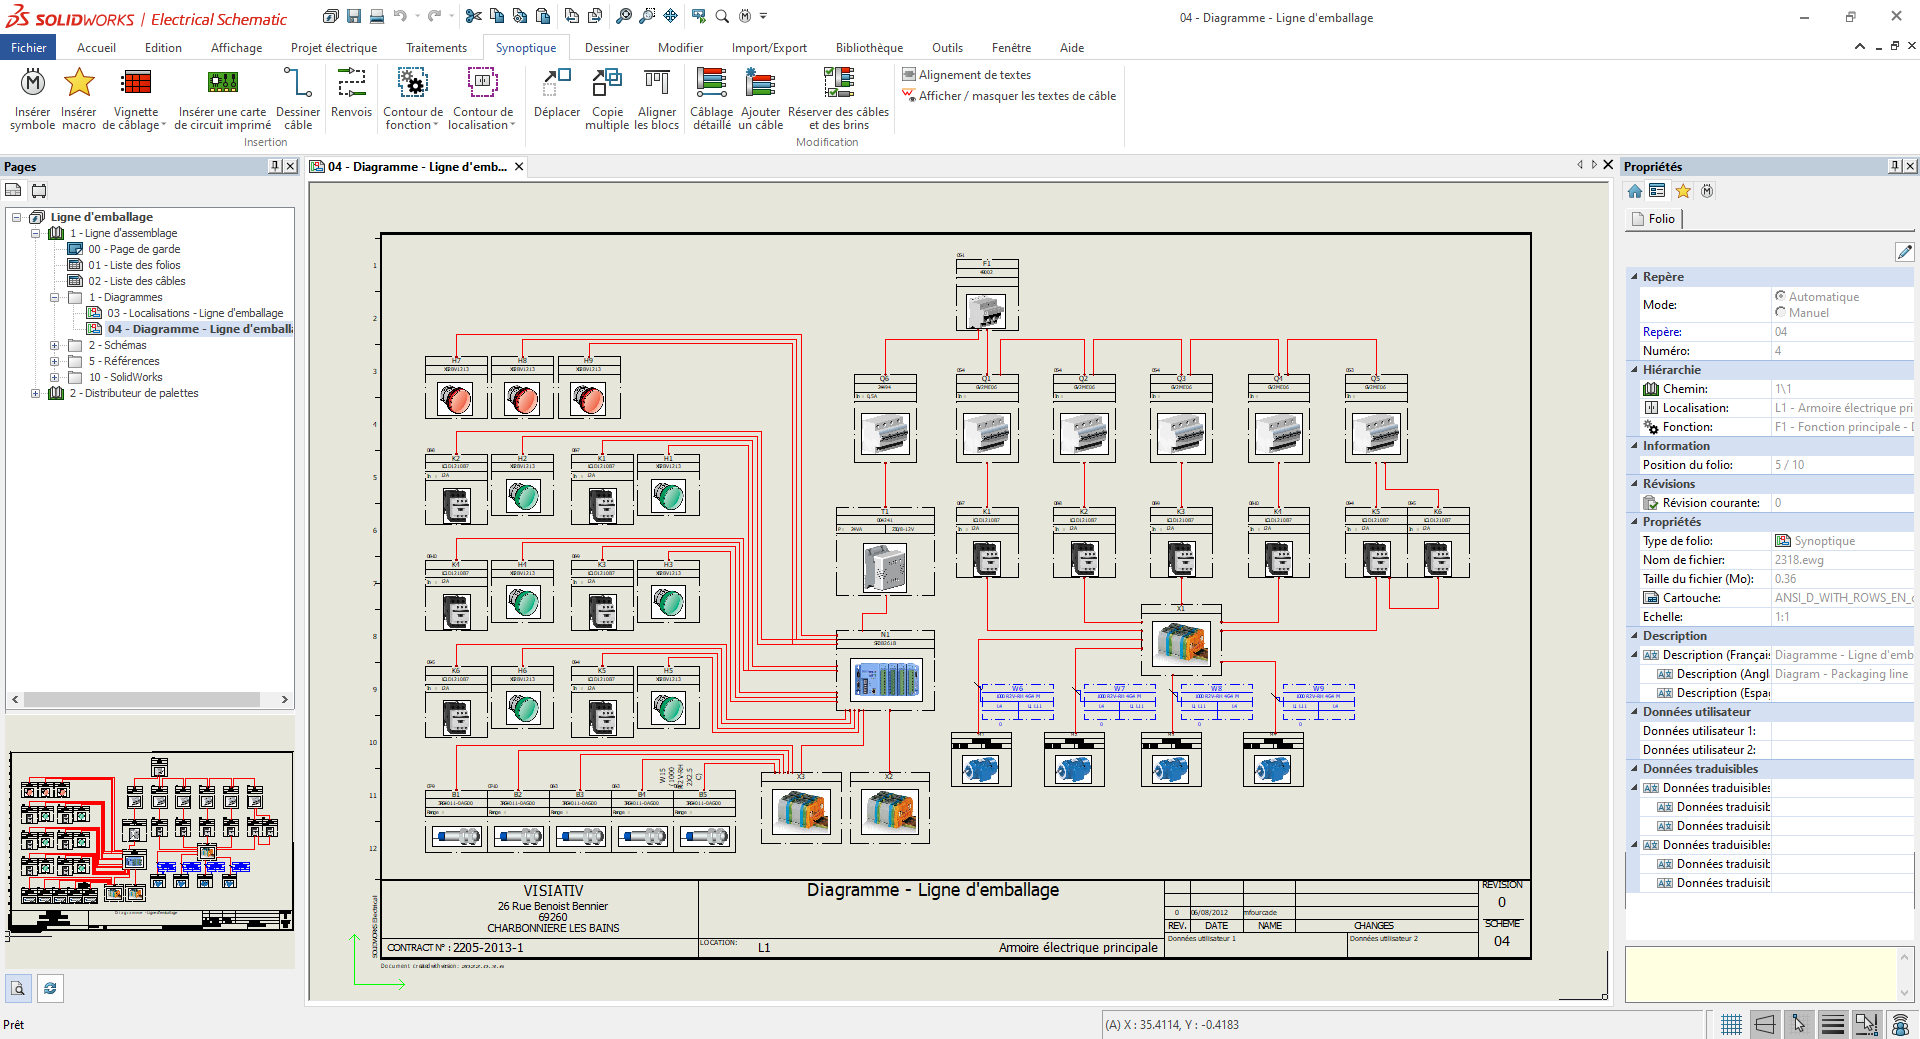Toggle orthogonal mode in status bar
This screenshot has height=1039, width=1920.
[x=1765, y=1024]
